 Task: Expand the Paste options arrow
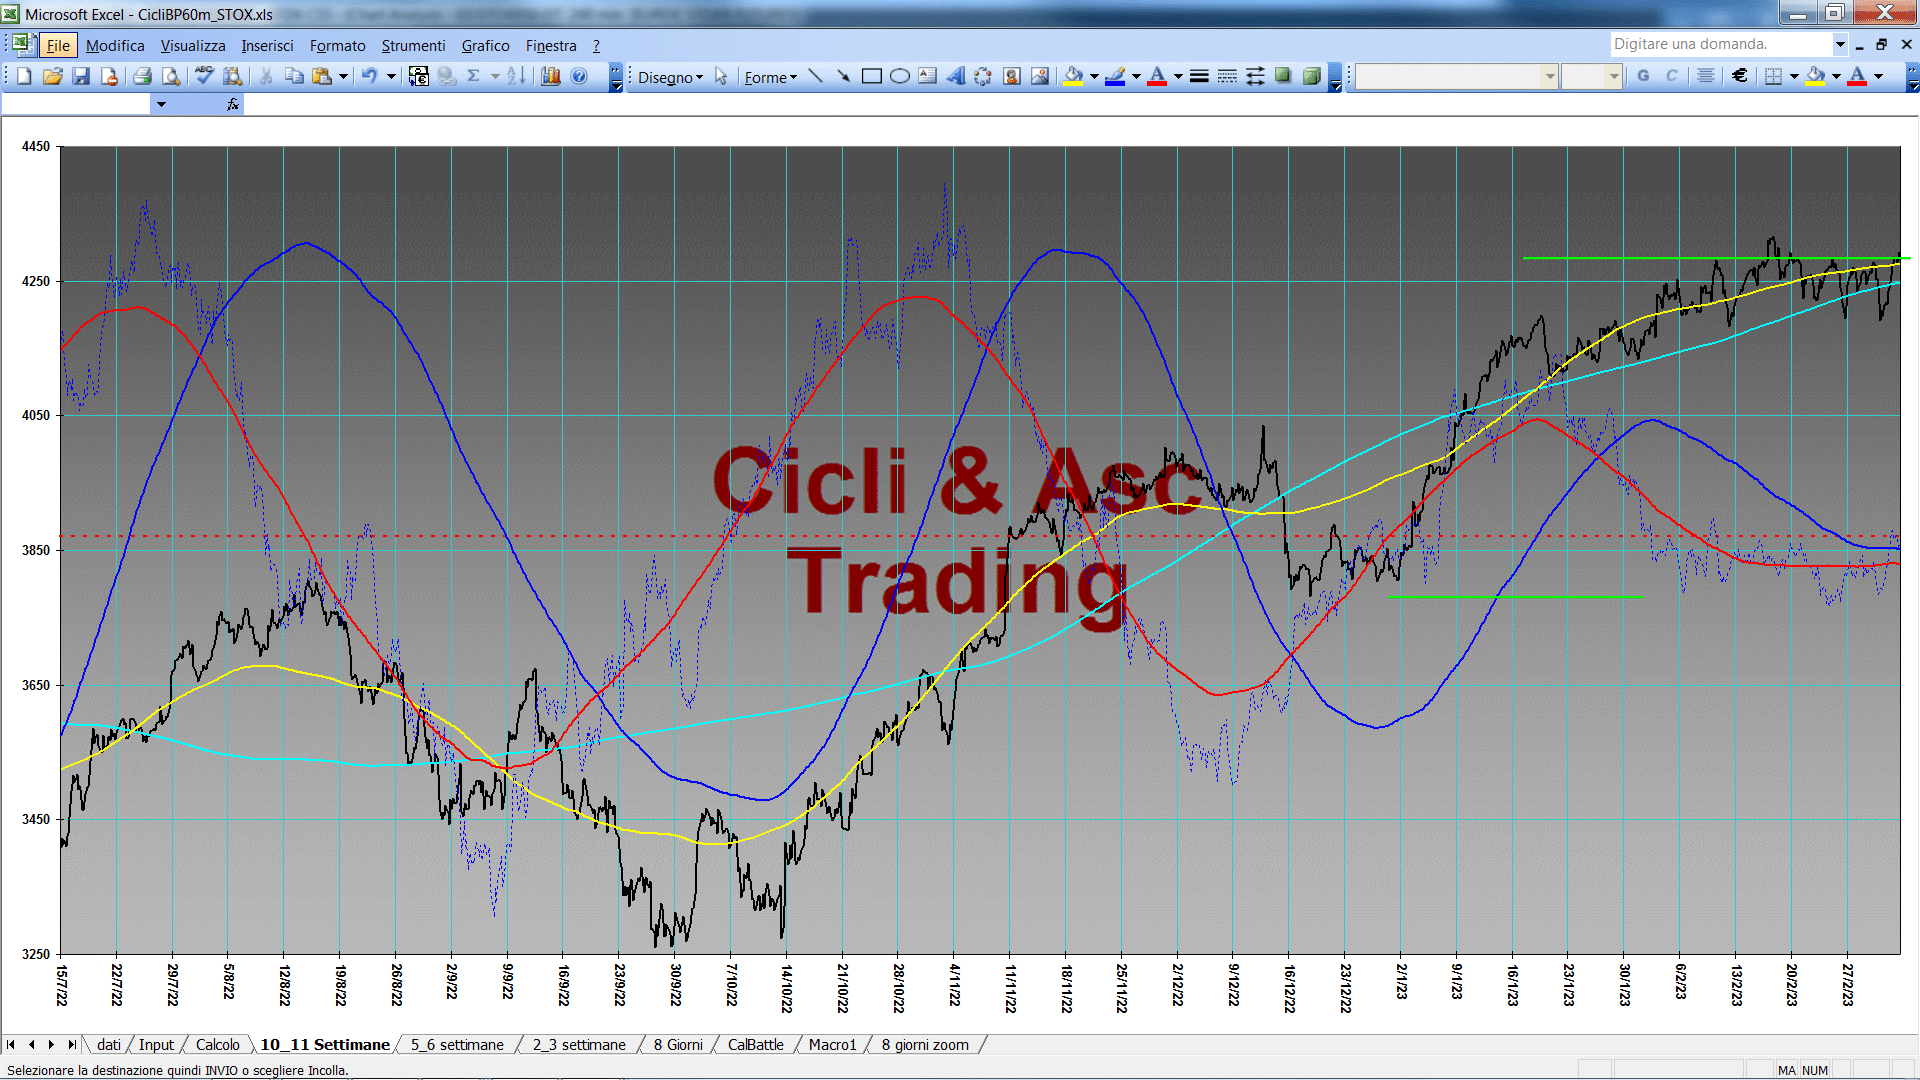click(x=343, y=76)
